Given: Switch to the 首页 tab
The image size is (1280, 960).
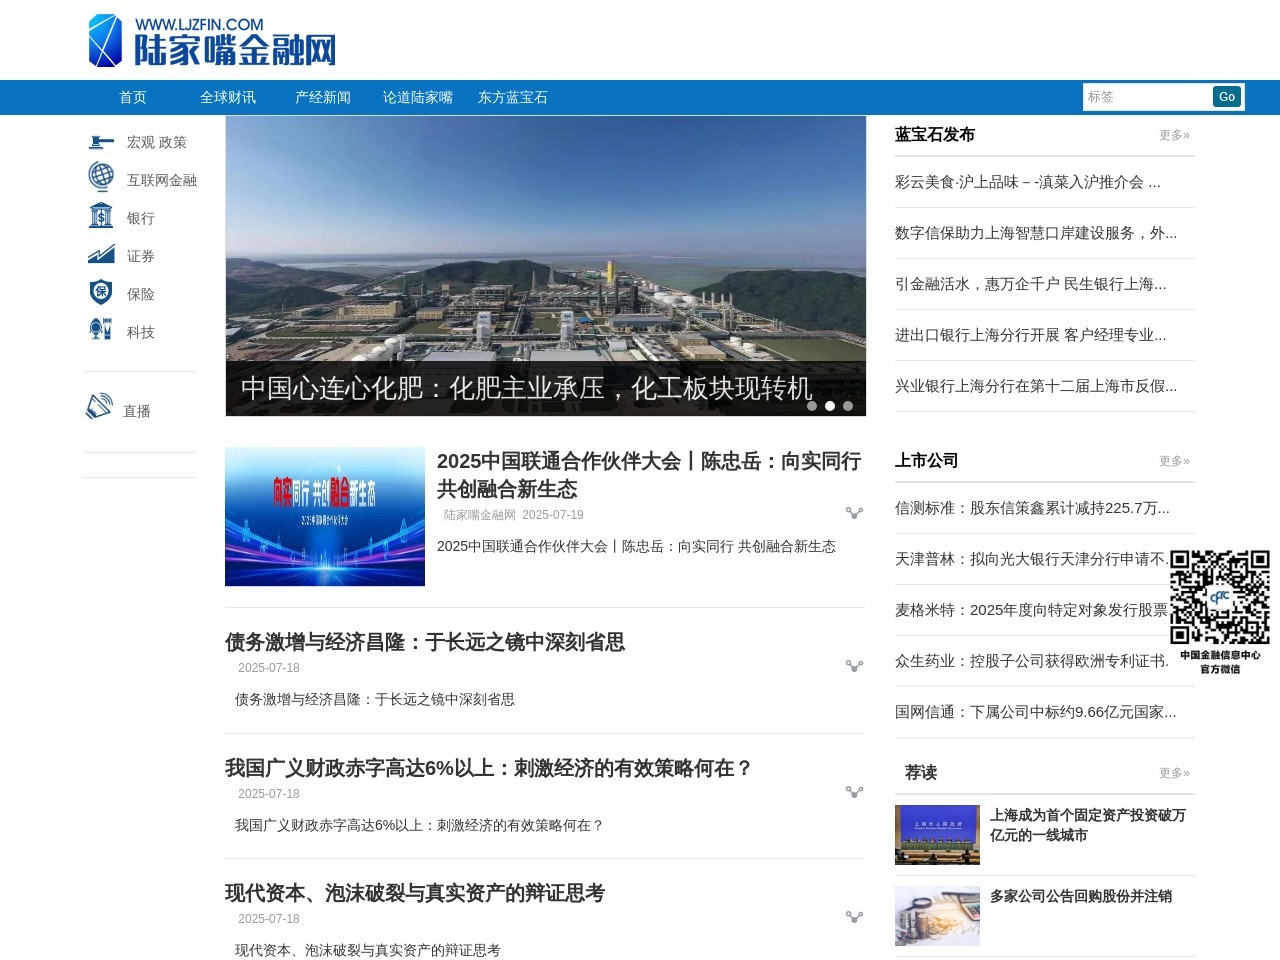Looking at the screenshot, I should pyautogui.click(x=133, y=97).
